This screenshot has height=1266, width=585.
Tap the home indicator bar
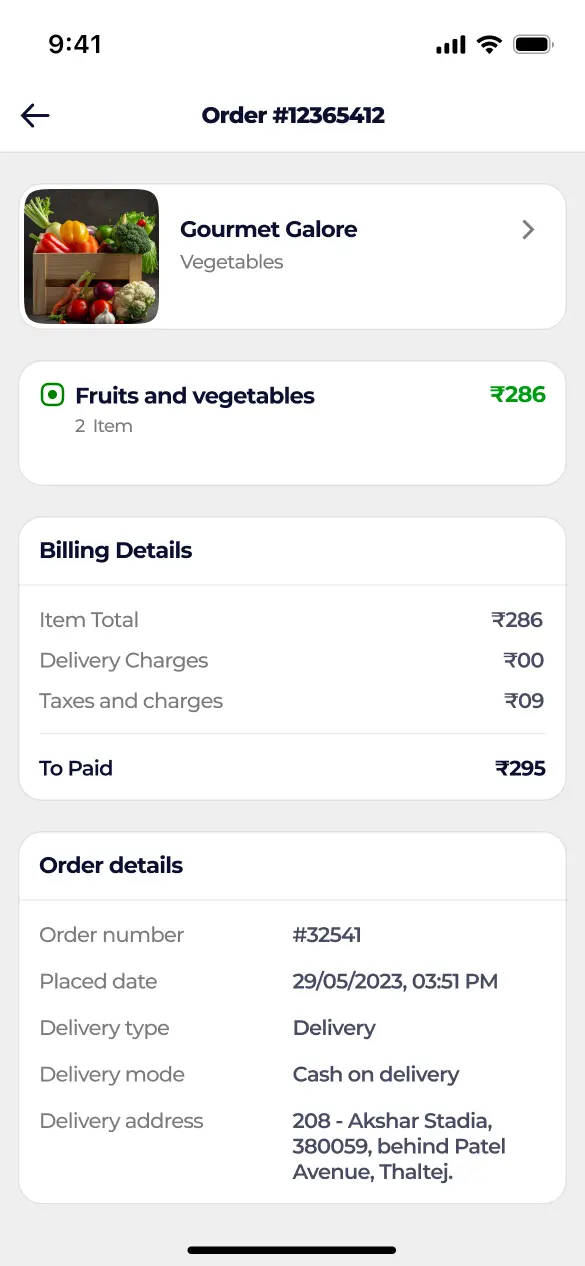click(x=292, y=1250)
